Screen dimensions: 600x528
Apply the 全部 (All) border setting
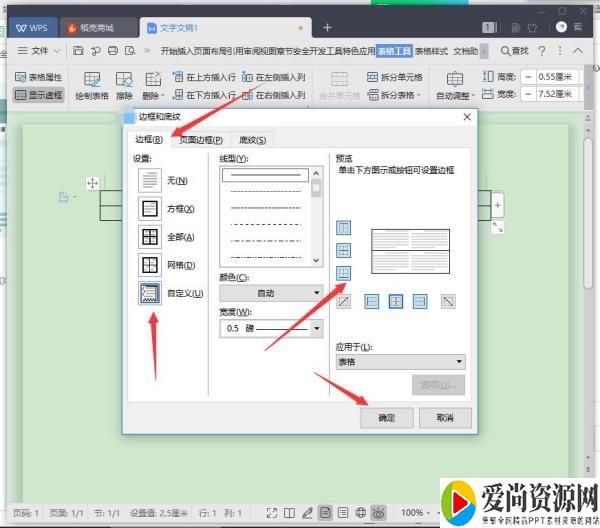click(x=149, y=237)
